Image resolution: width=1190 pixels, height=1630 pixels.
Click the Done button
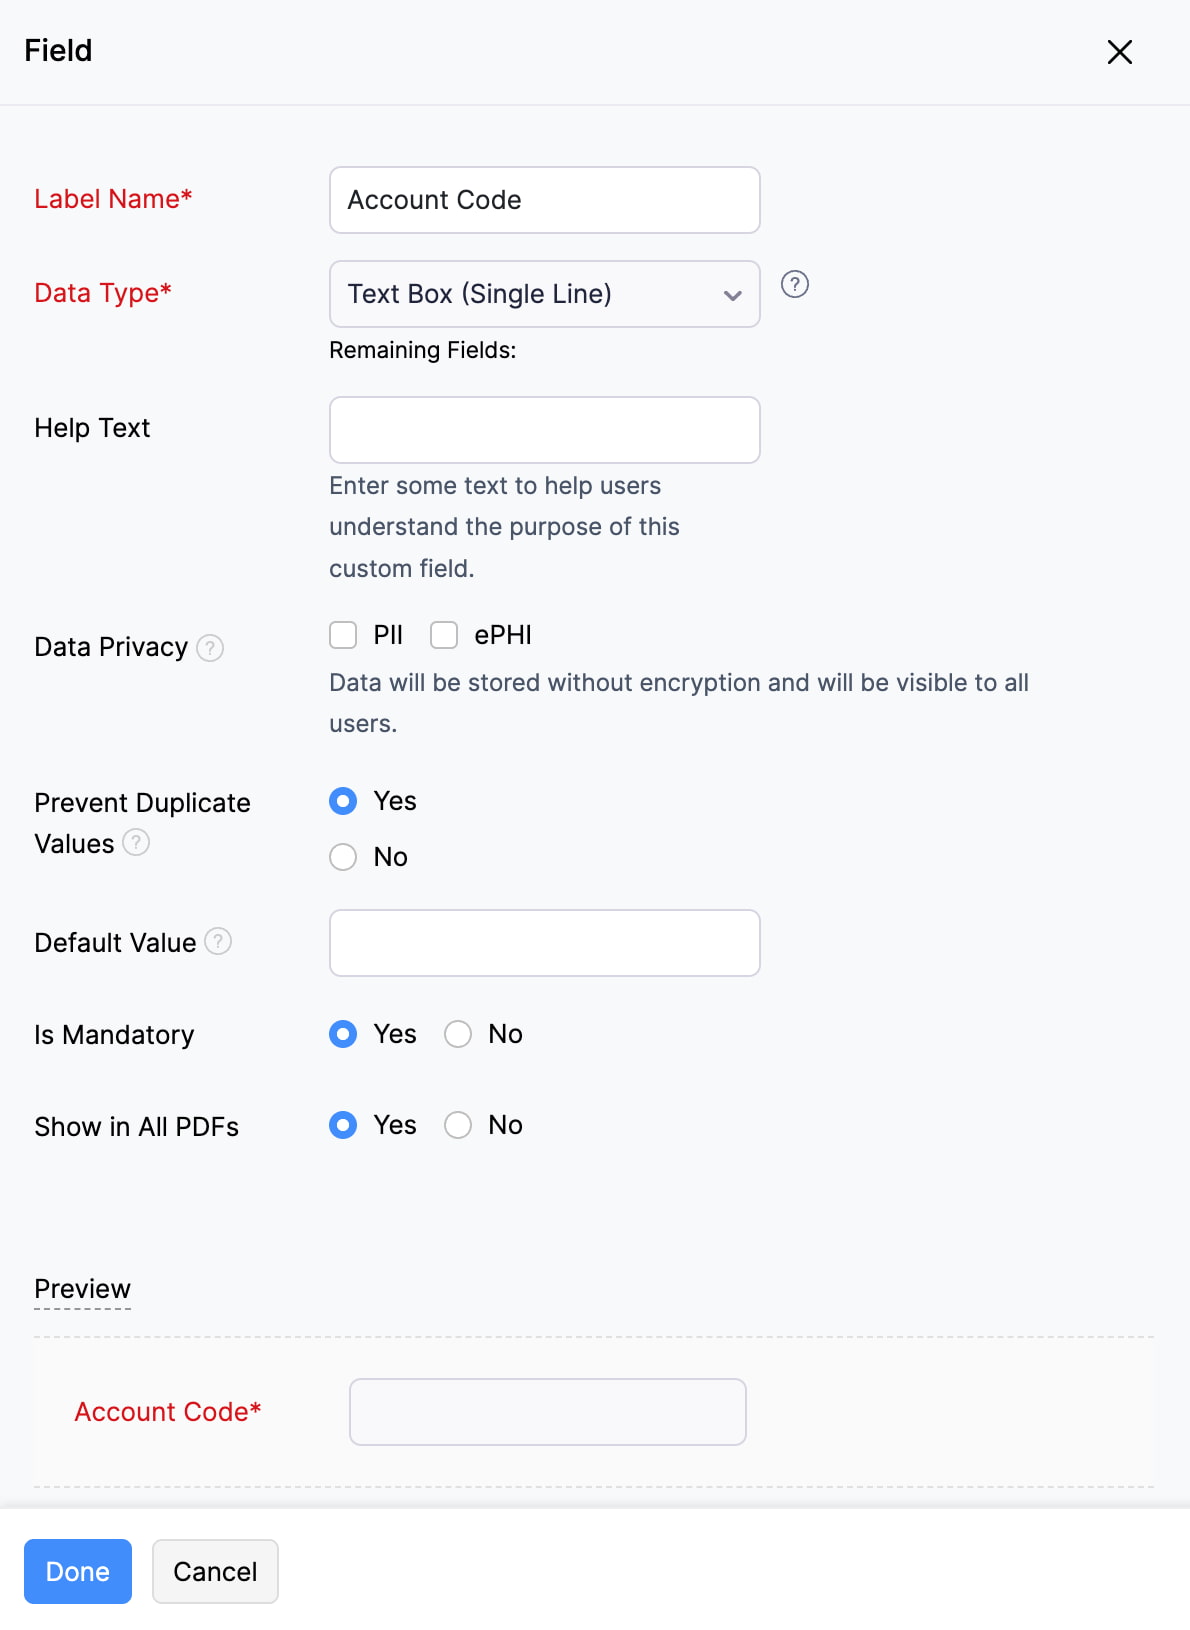[x=78, y=1571]
